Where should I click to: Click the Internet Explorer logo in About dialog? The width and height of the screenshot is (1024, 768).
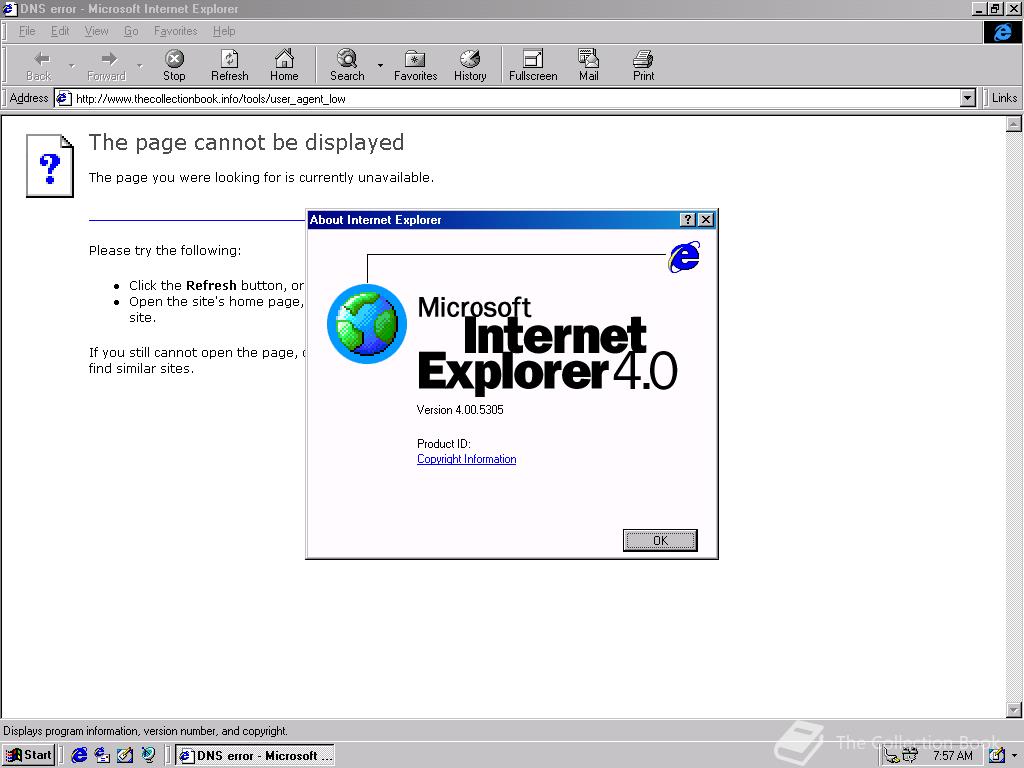684,257
